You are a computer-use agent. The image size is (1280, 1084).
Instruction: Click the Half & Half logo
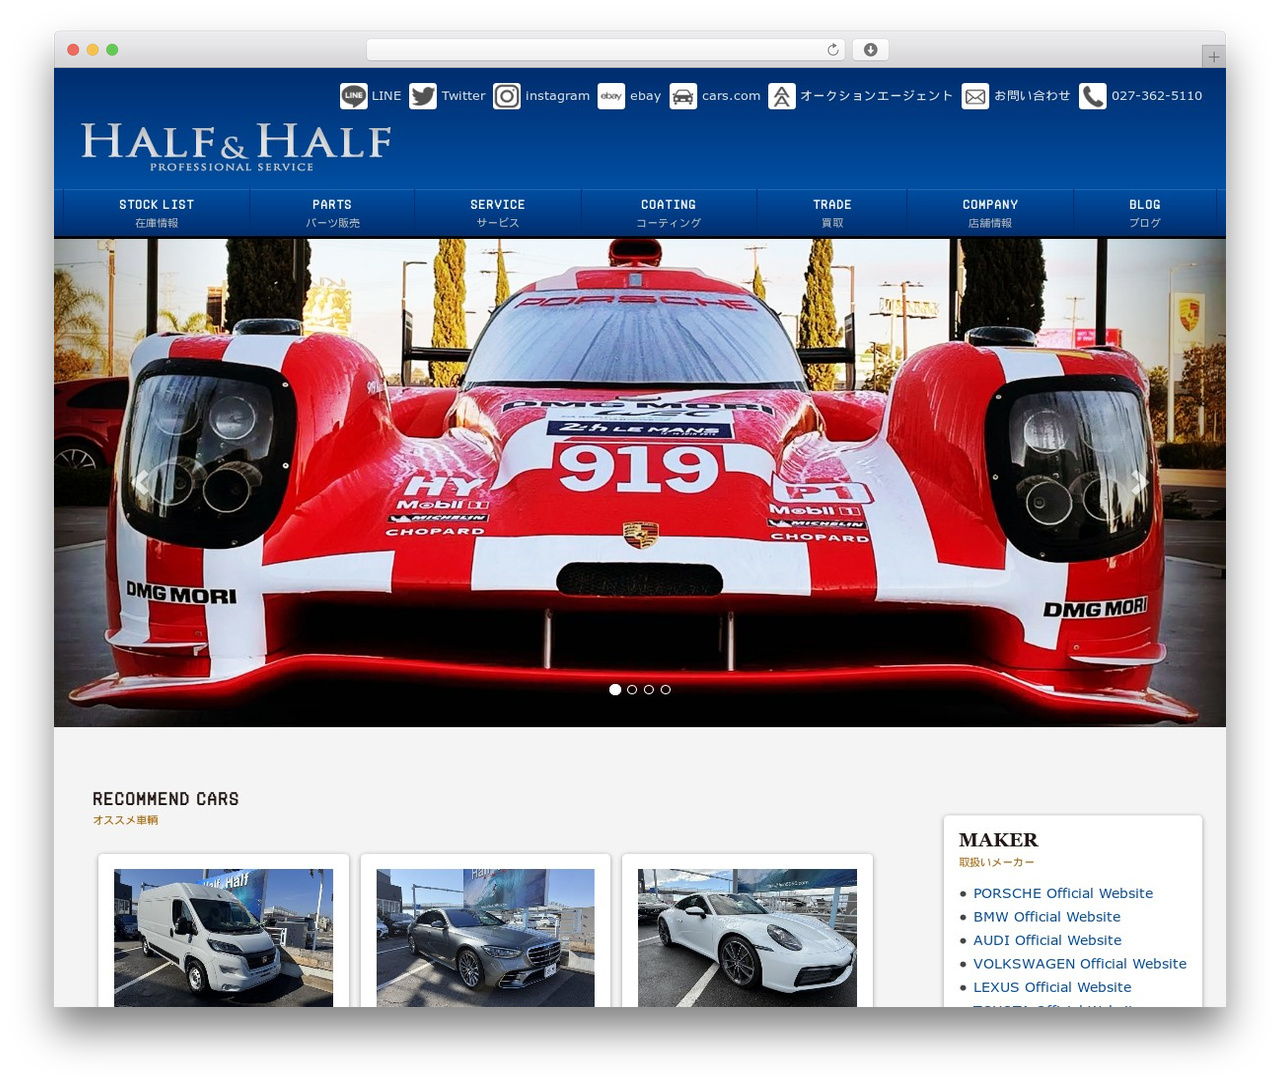click(236, 147)
